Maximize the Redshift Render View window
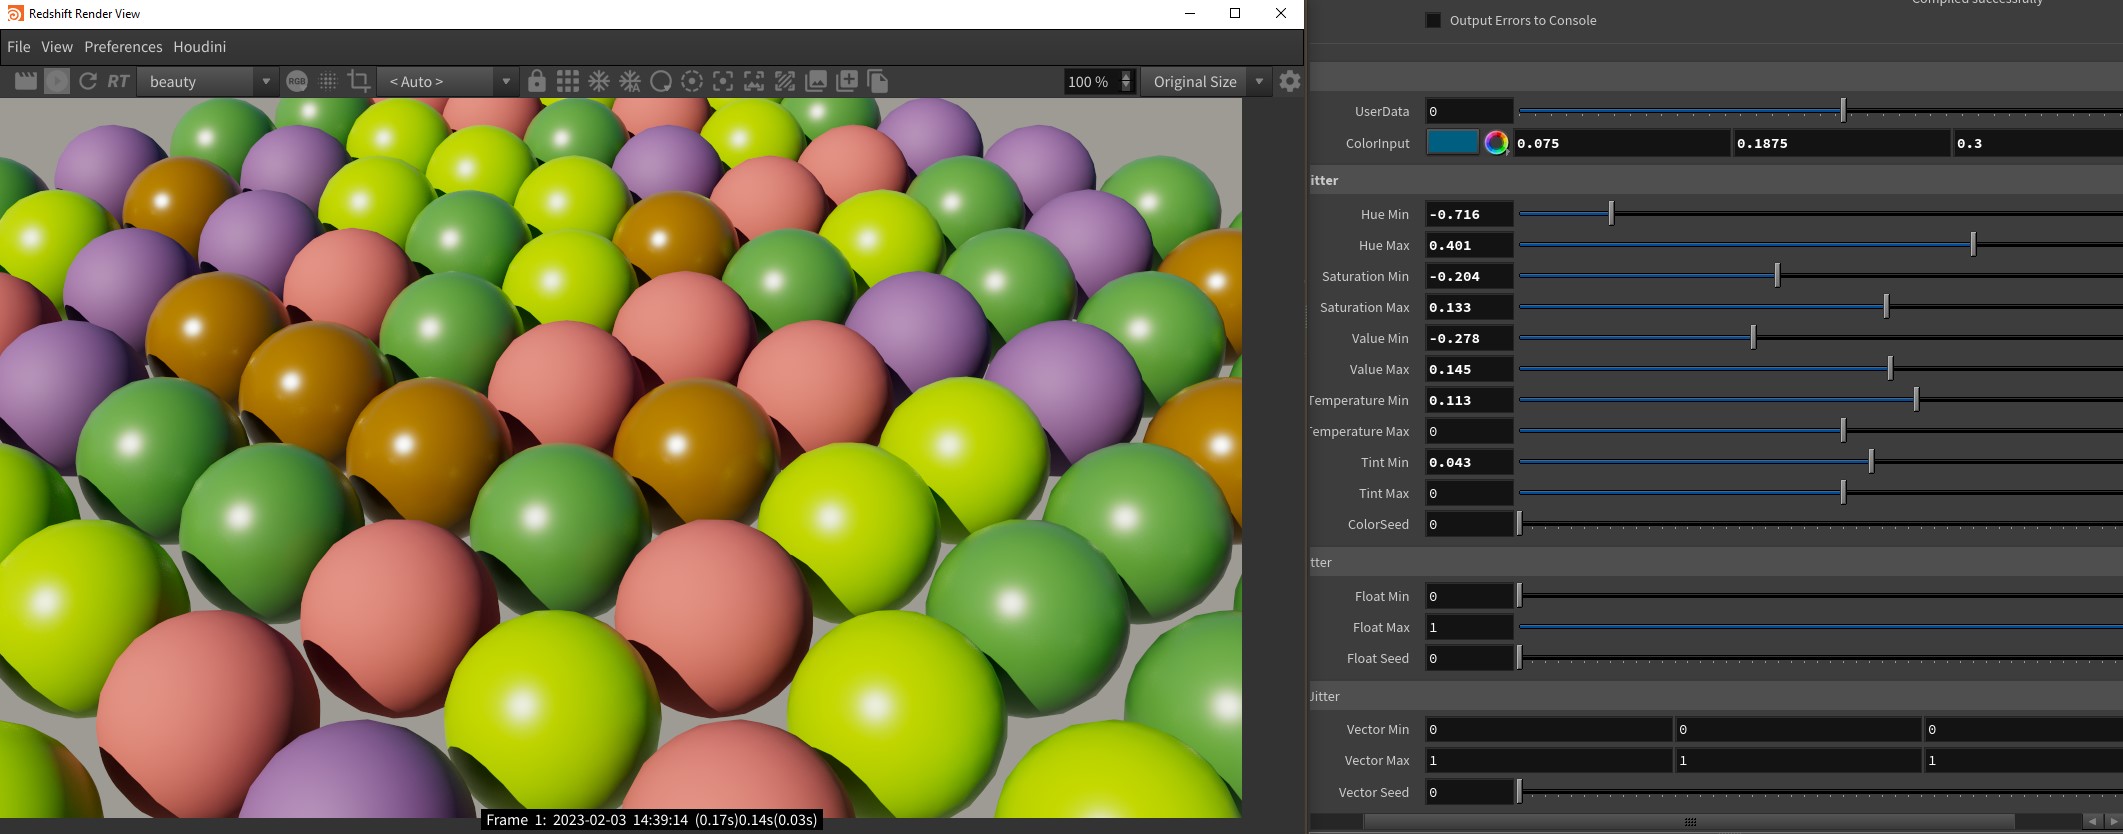The width and height of the screenshot is (2123, 834). (x=1235, y=13)
